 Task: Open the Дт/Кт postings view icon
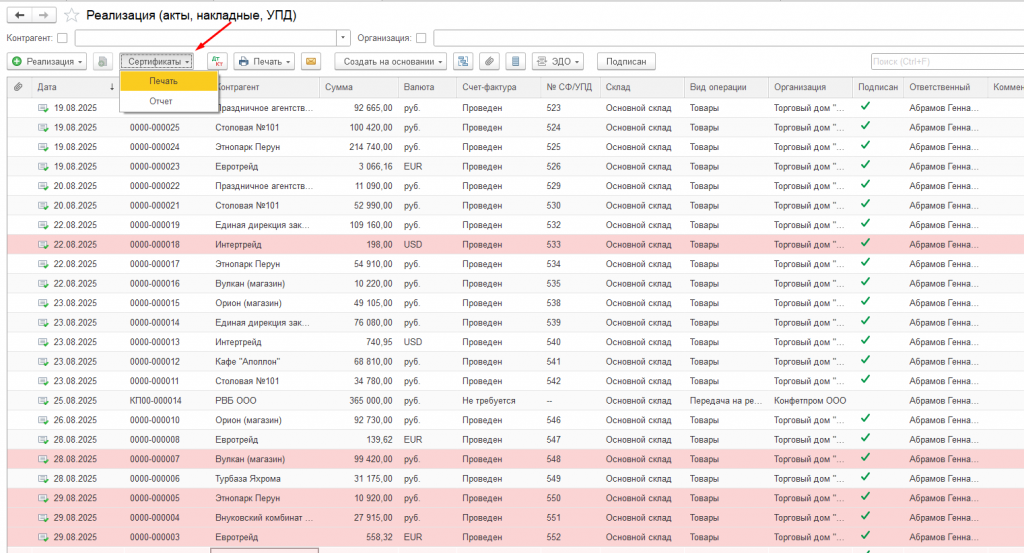(x=217, y=61)
